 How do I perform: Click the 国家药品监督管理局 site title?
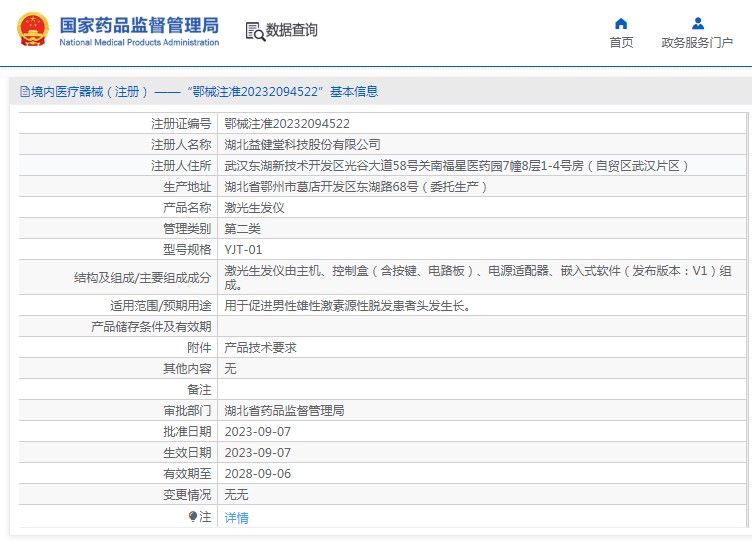click(139, 25)
